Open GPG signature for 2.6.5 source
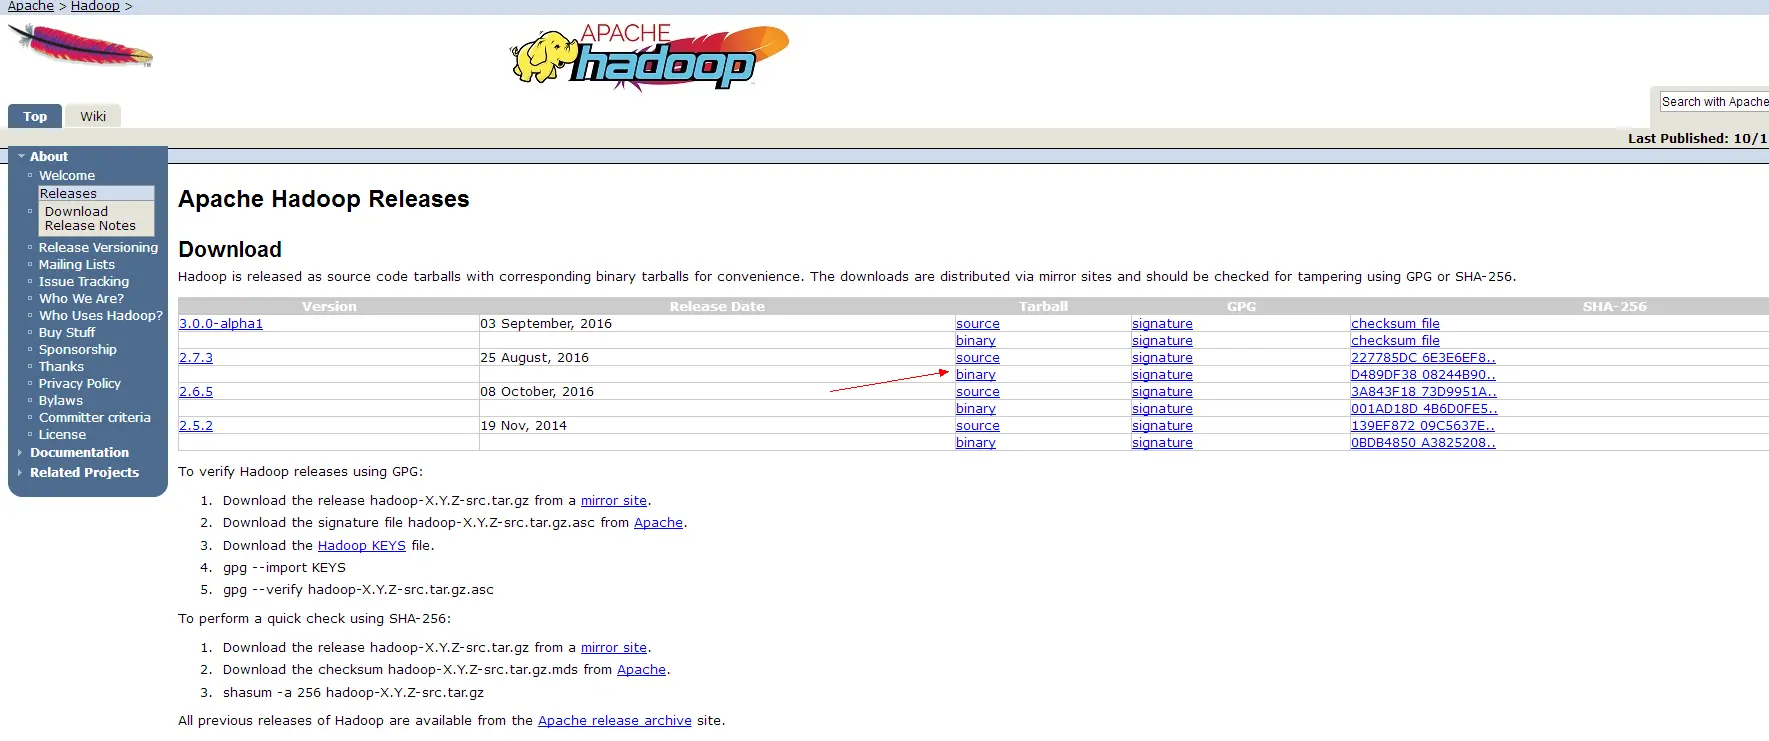 [x=1162, y=392]
